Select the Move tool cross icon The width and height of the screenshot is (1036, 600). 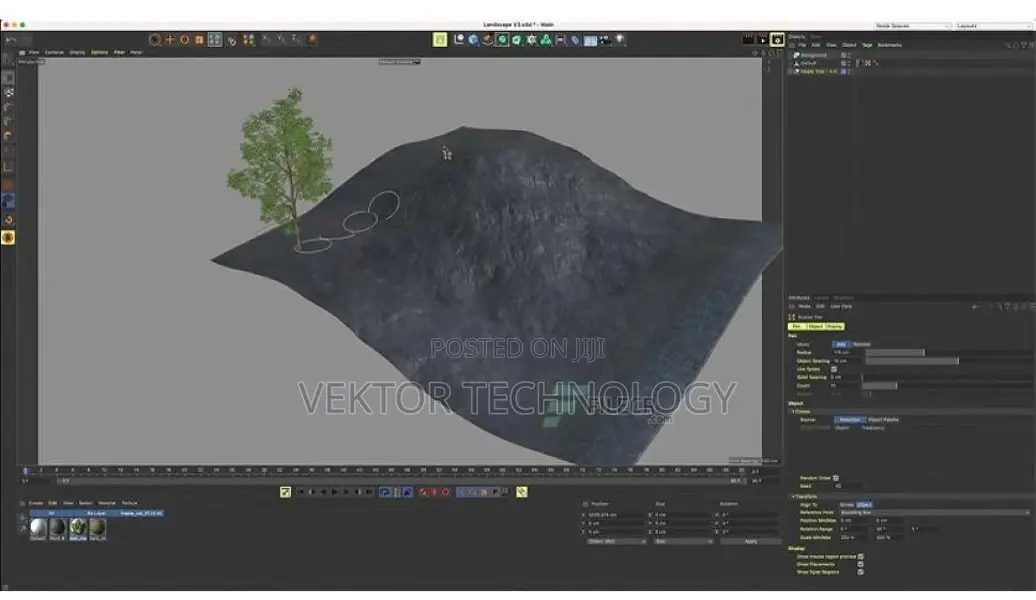pyautogui.click(x=170, y=40)
